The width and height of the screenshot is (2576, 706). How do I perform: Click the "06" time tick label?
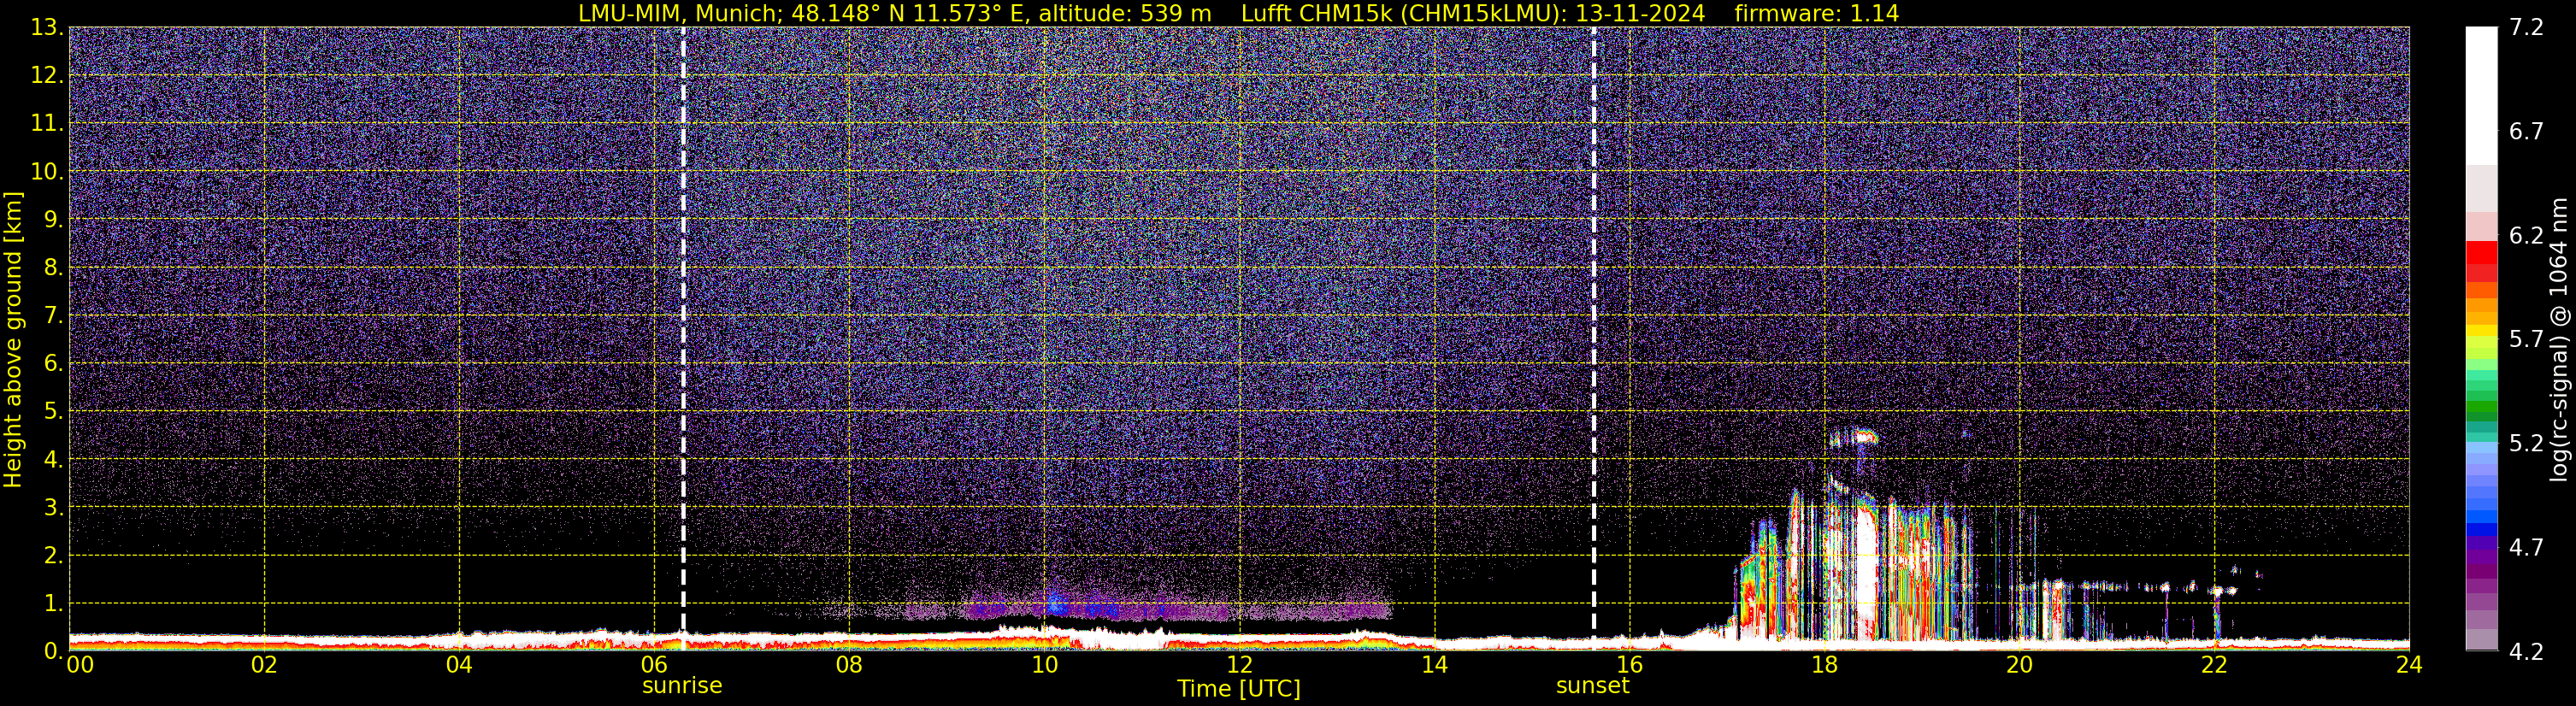pyautogui.click(x=654, y=666)
